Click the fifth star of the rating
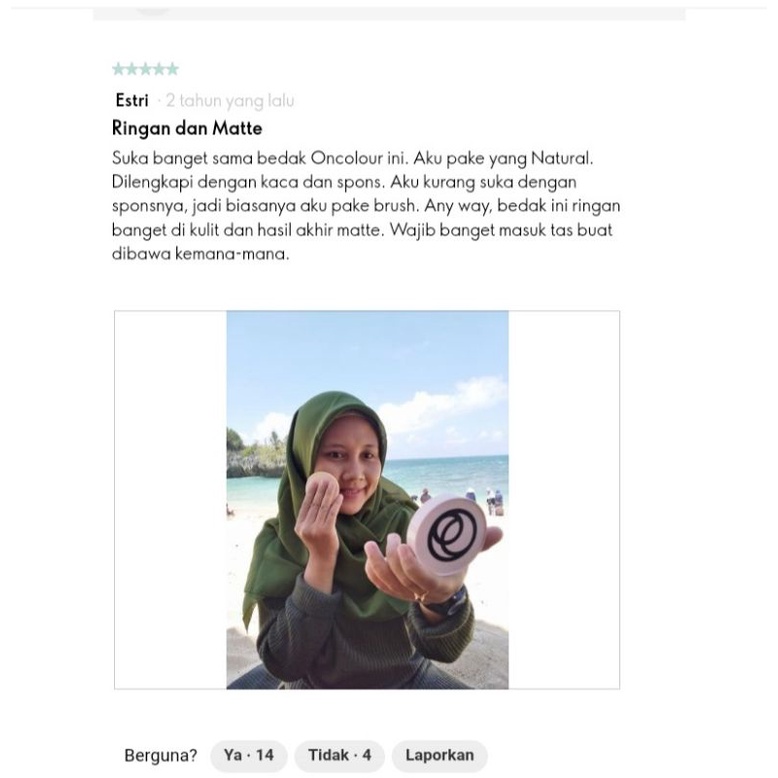Screen dimensions: 778x778 click(x=172, y=69)
